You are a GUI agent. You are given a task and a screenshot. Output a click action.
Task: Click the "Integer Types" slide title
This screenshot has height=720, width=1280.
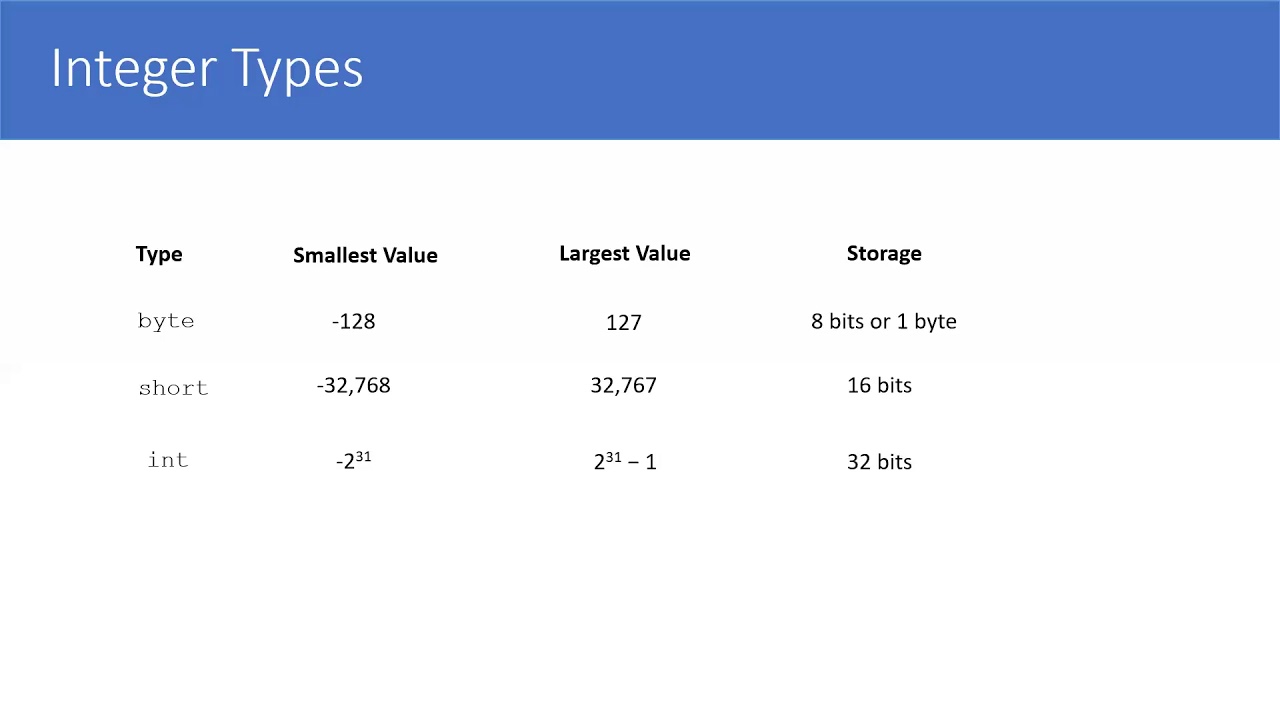207,69
